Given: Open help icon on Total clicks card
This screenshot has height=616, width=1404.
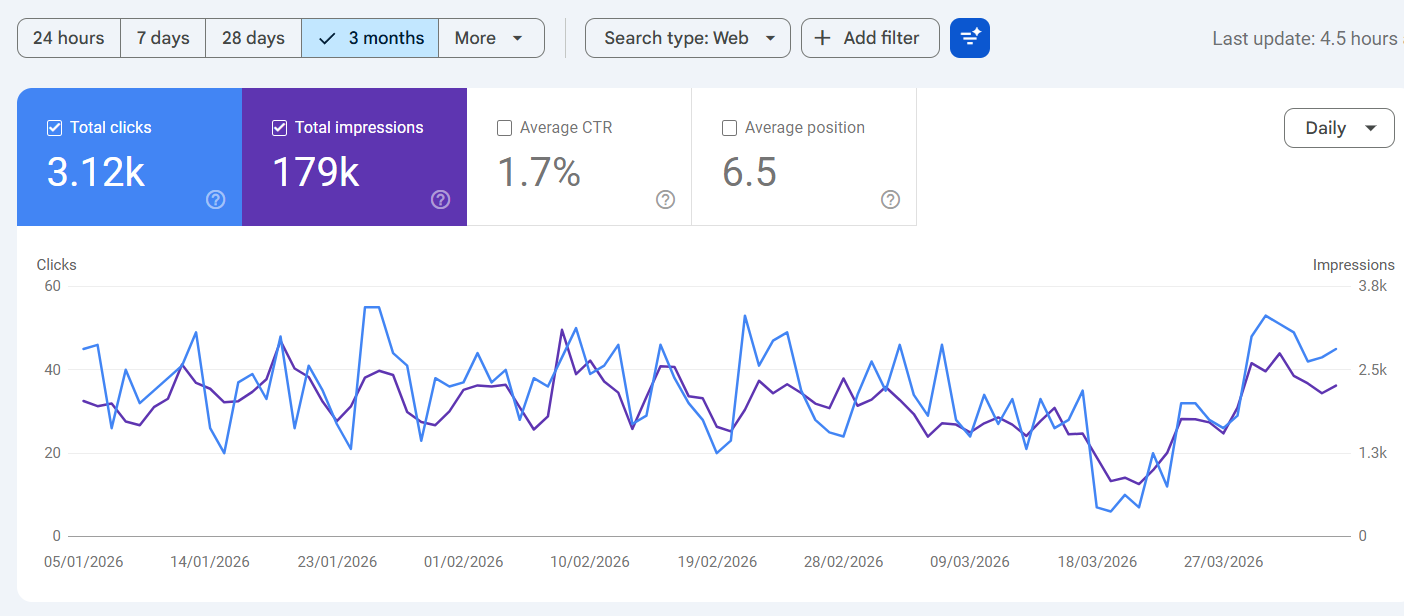Looking at the screenshot, I should (x=215, y=200).
